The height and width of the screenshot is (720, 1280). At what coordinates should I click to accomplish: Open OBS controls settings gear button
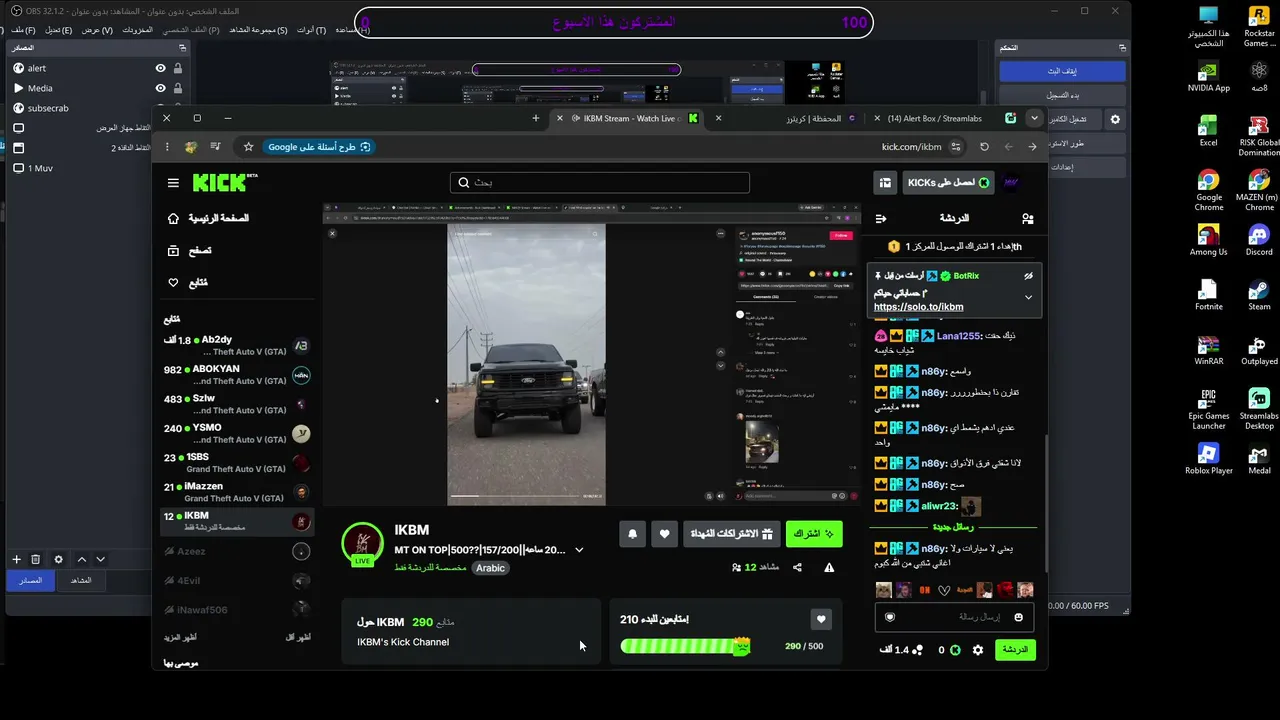[1116, 119]
